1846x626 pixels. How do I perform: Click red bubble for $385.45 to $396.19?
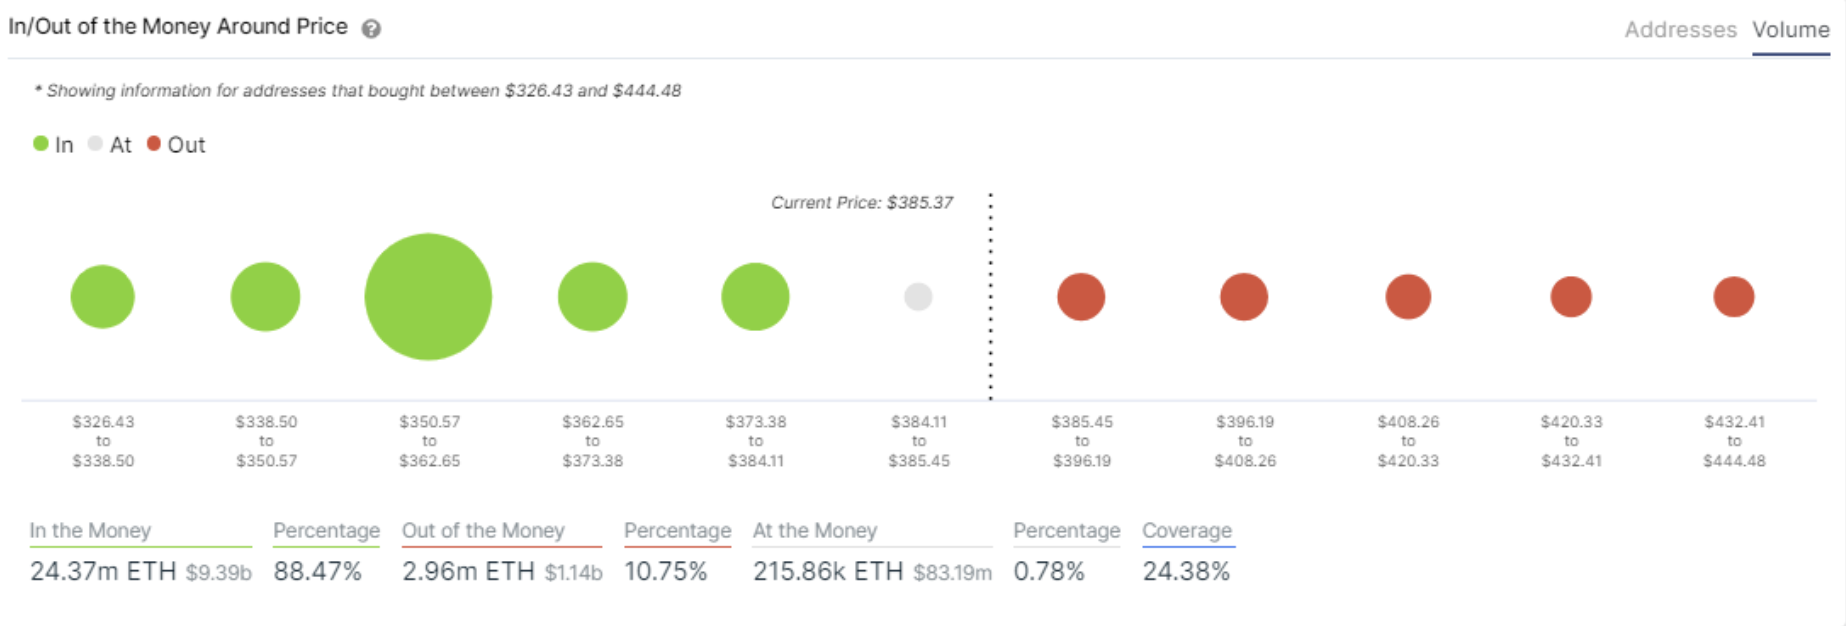[x=1081, y=297]
